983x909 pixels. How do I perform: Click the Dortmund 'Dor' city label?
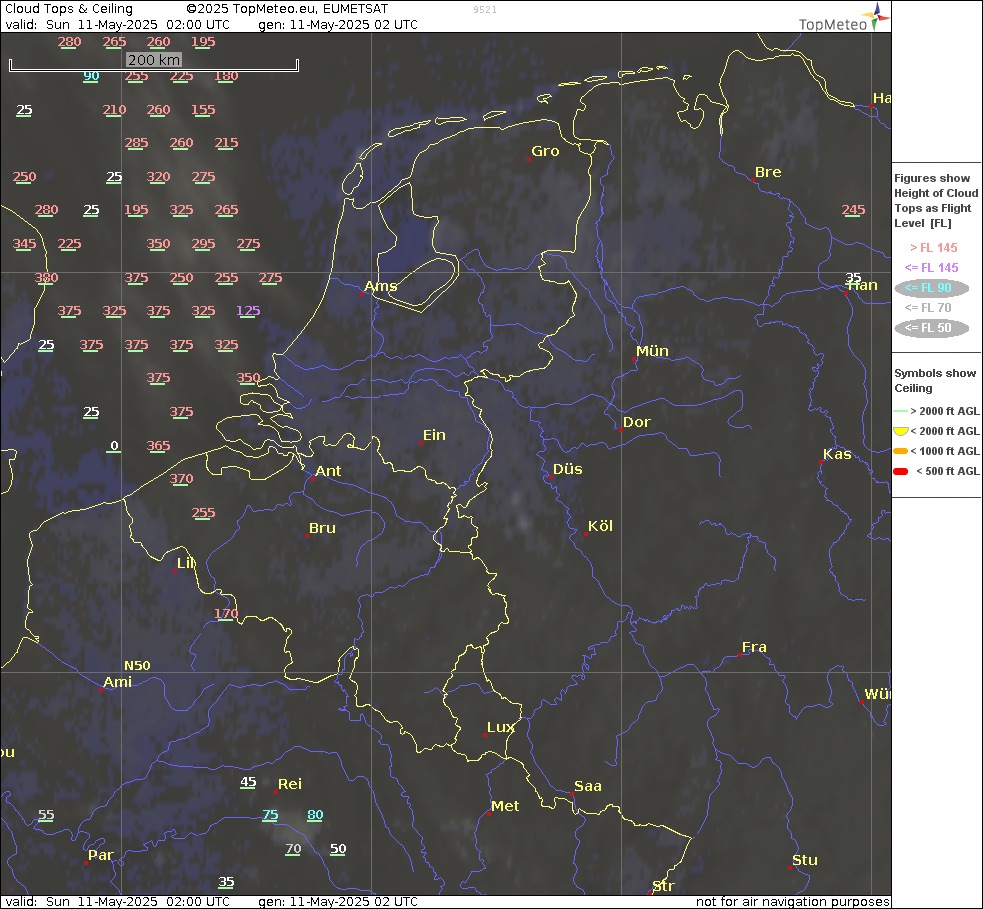(636, 423)
